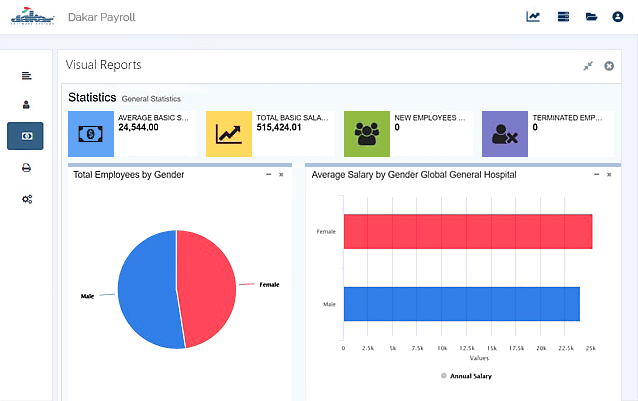Image resolution: width=638 pixels, height=401 pixels.
Task: Close the Average Salary by Gender widget
Action: (609, 174)
